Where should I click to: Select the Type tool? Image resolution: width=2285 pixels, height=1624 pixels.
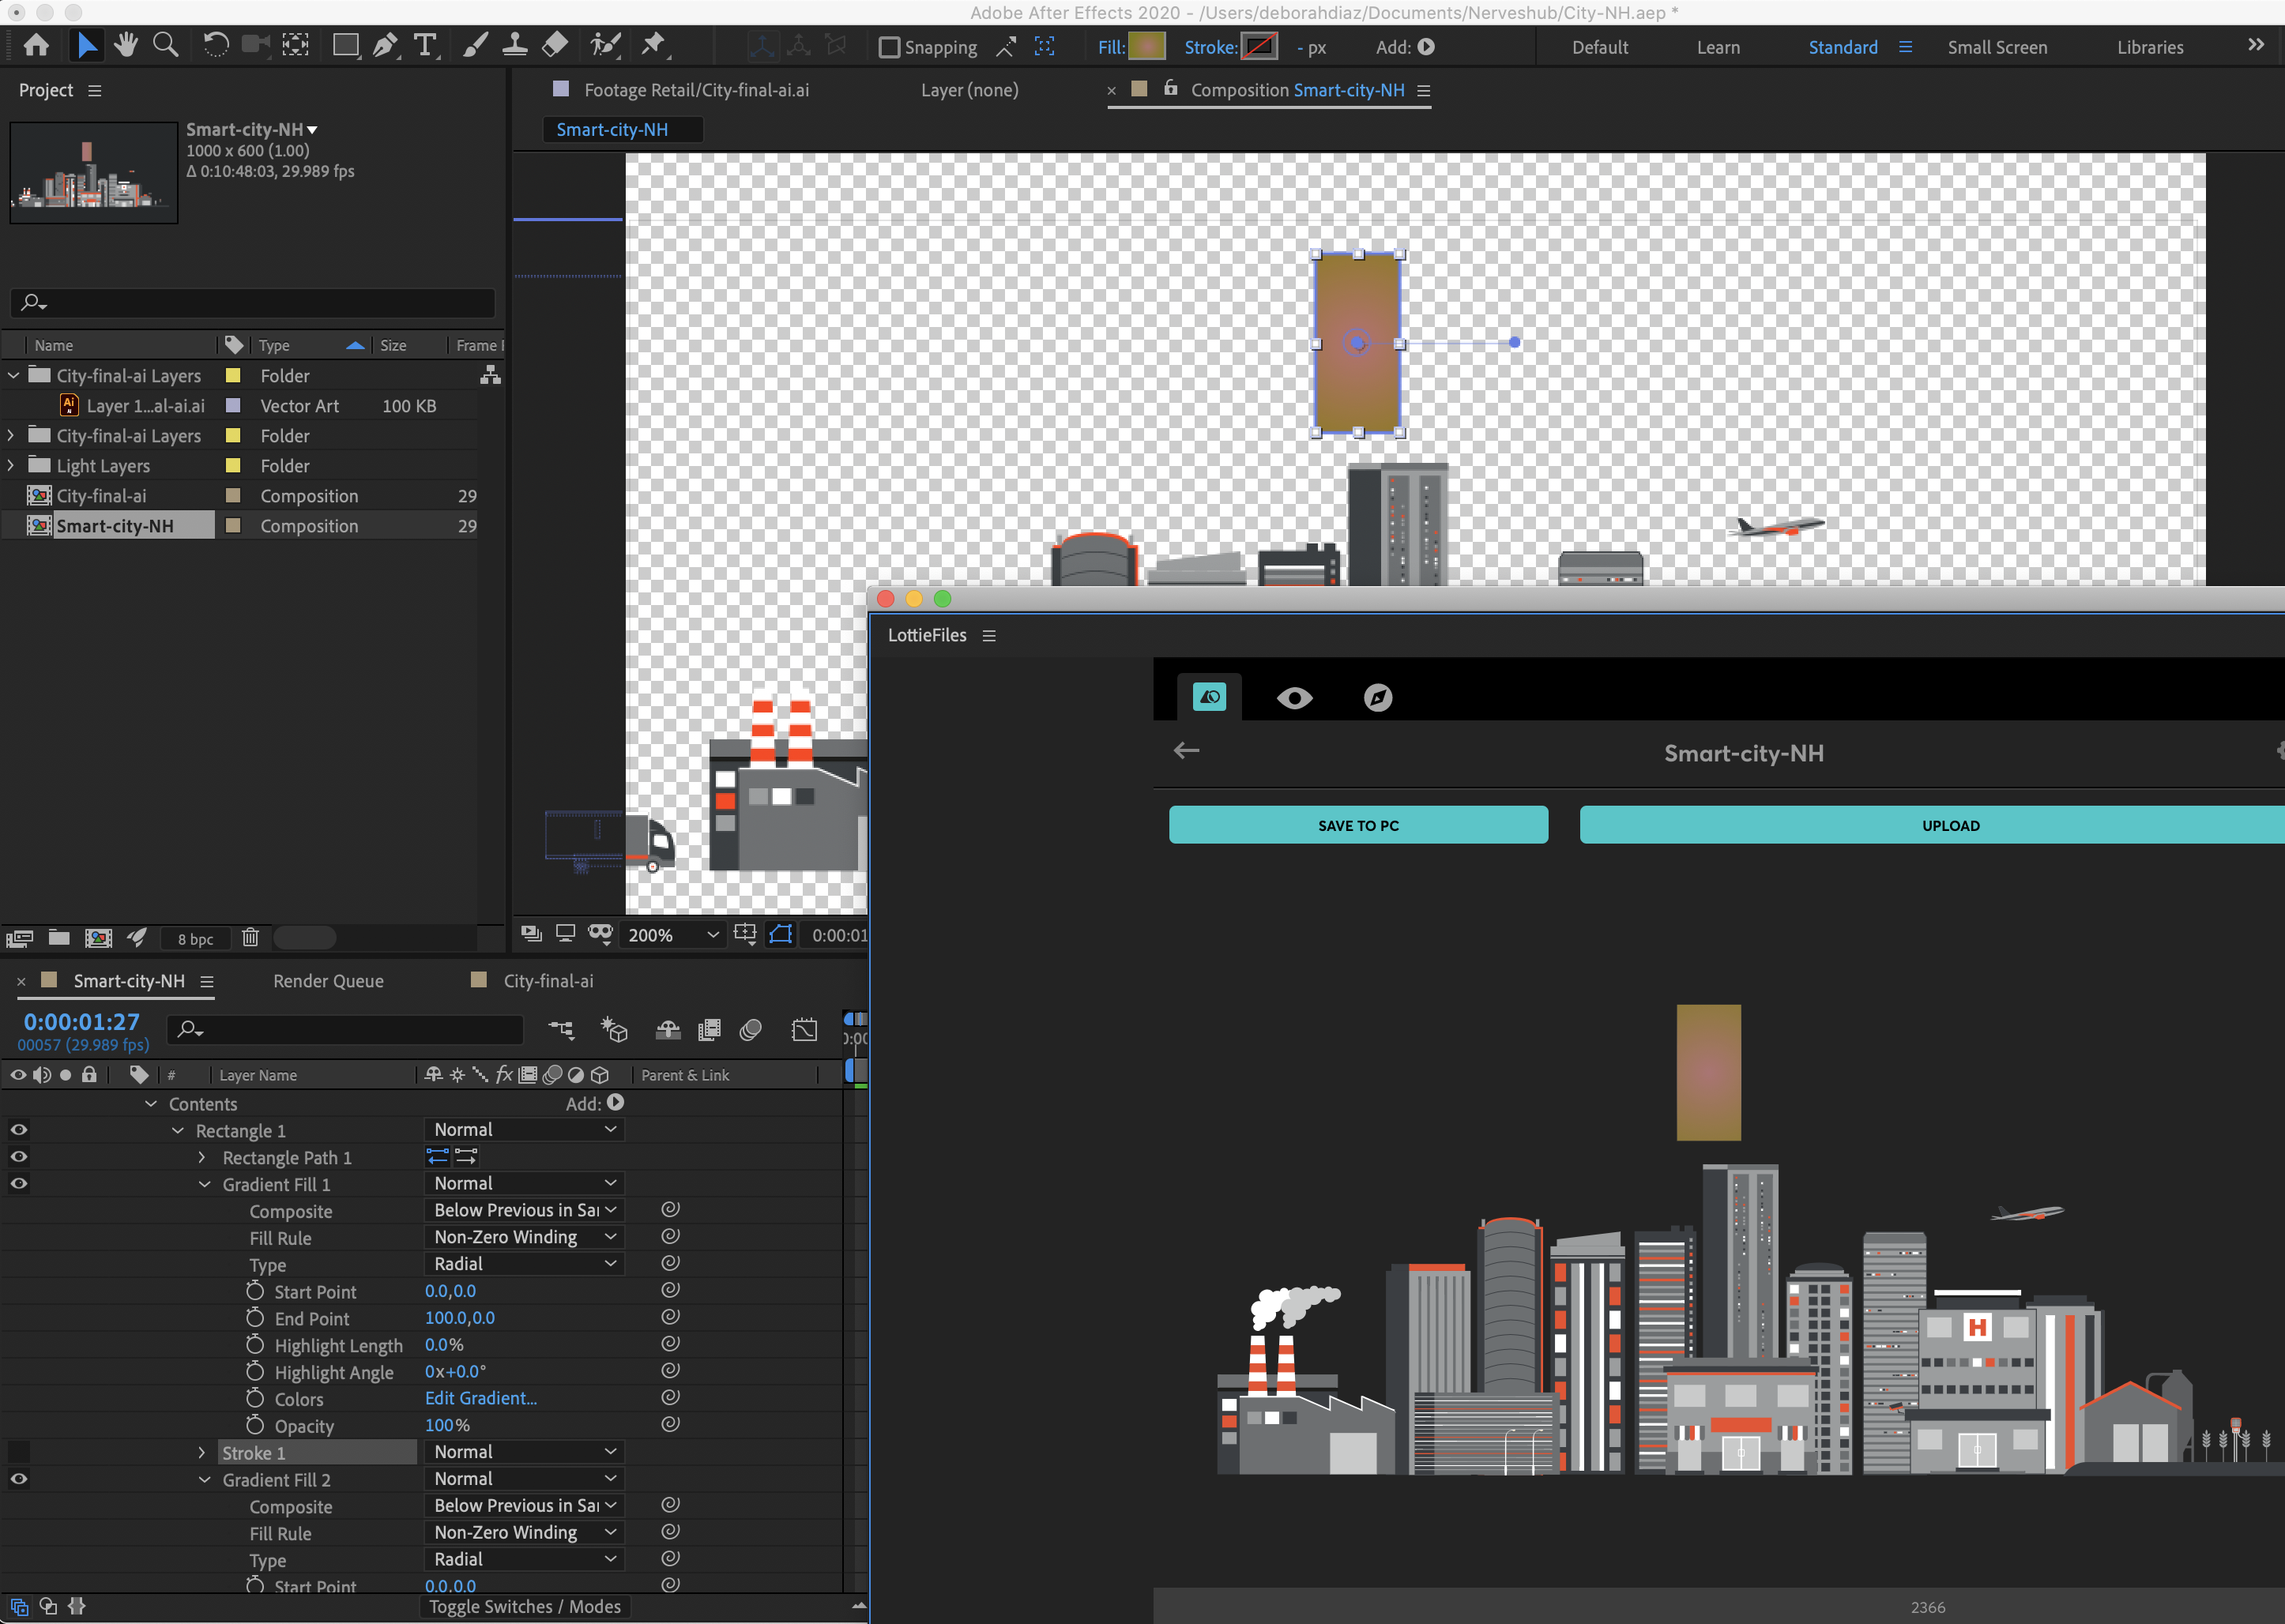pos(426,45)
